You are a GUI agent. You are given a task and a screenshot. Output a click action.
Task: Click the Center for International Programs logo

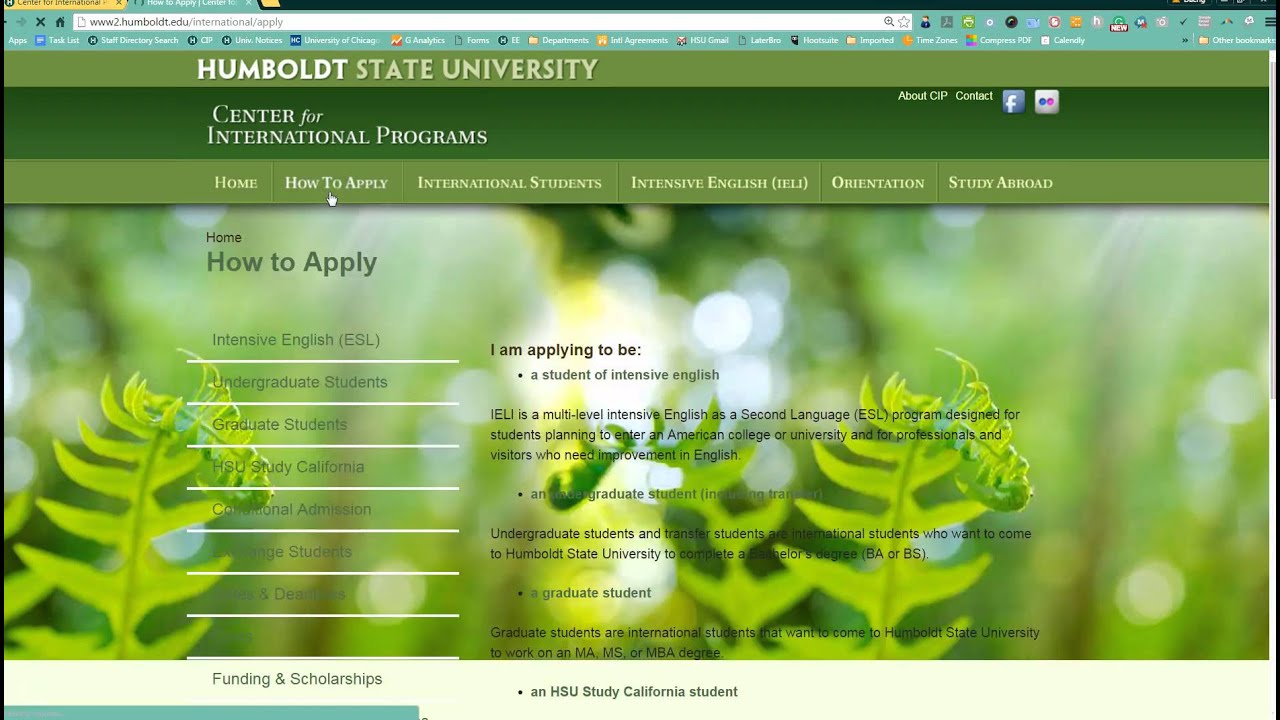coord(347,126)
